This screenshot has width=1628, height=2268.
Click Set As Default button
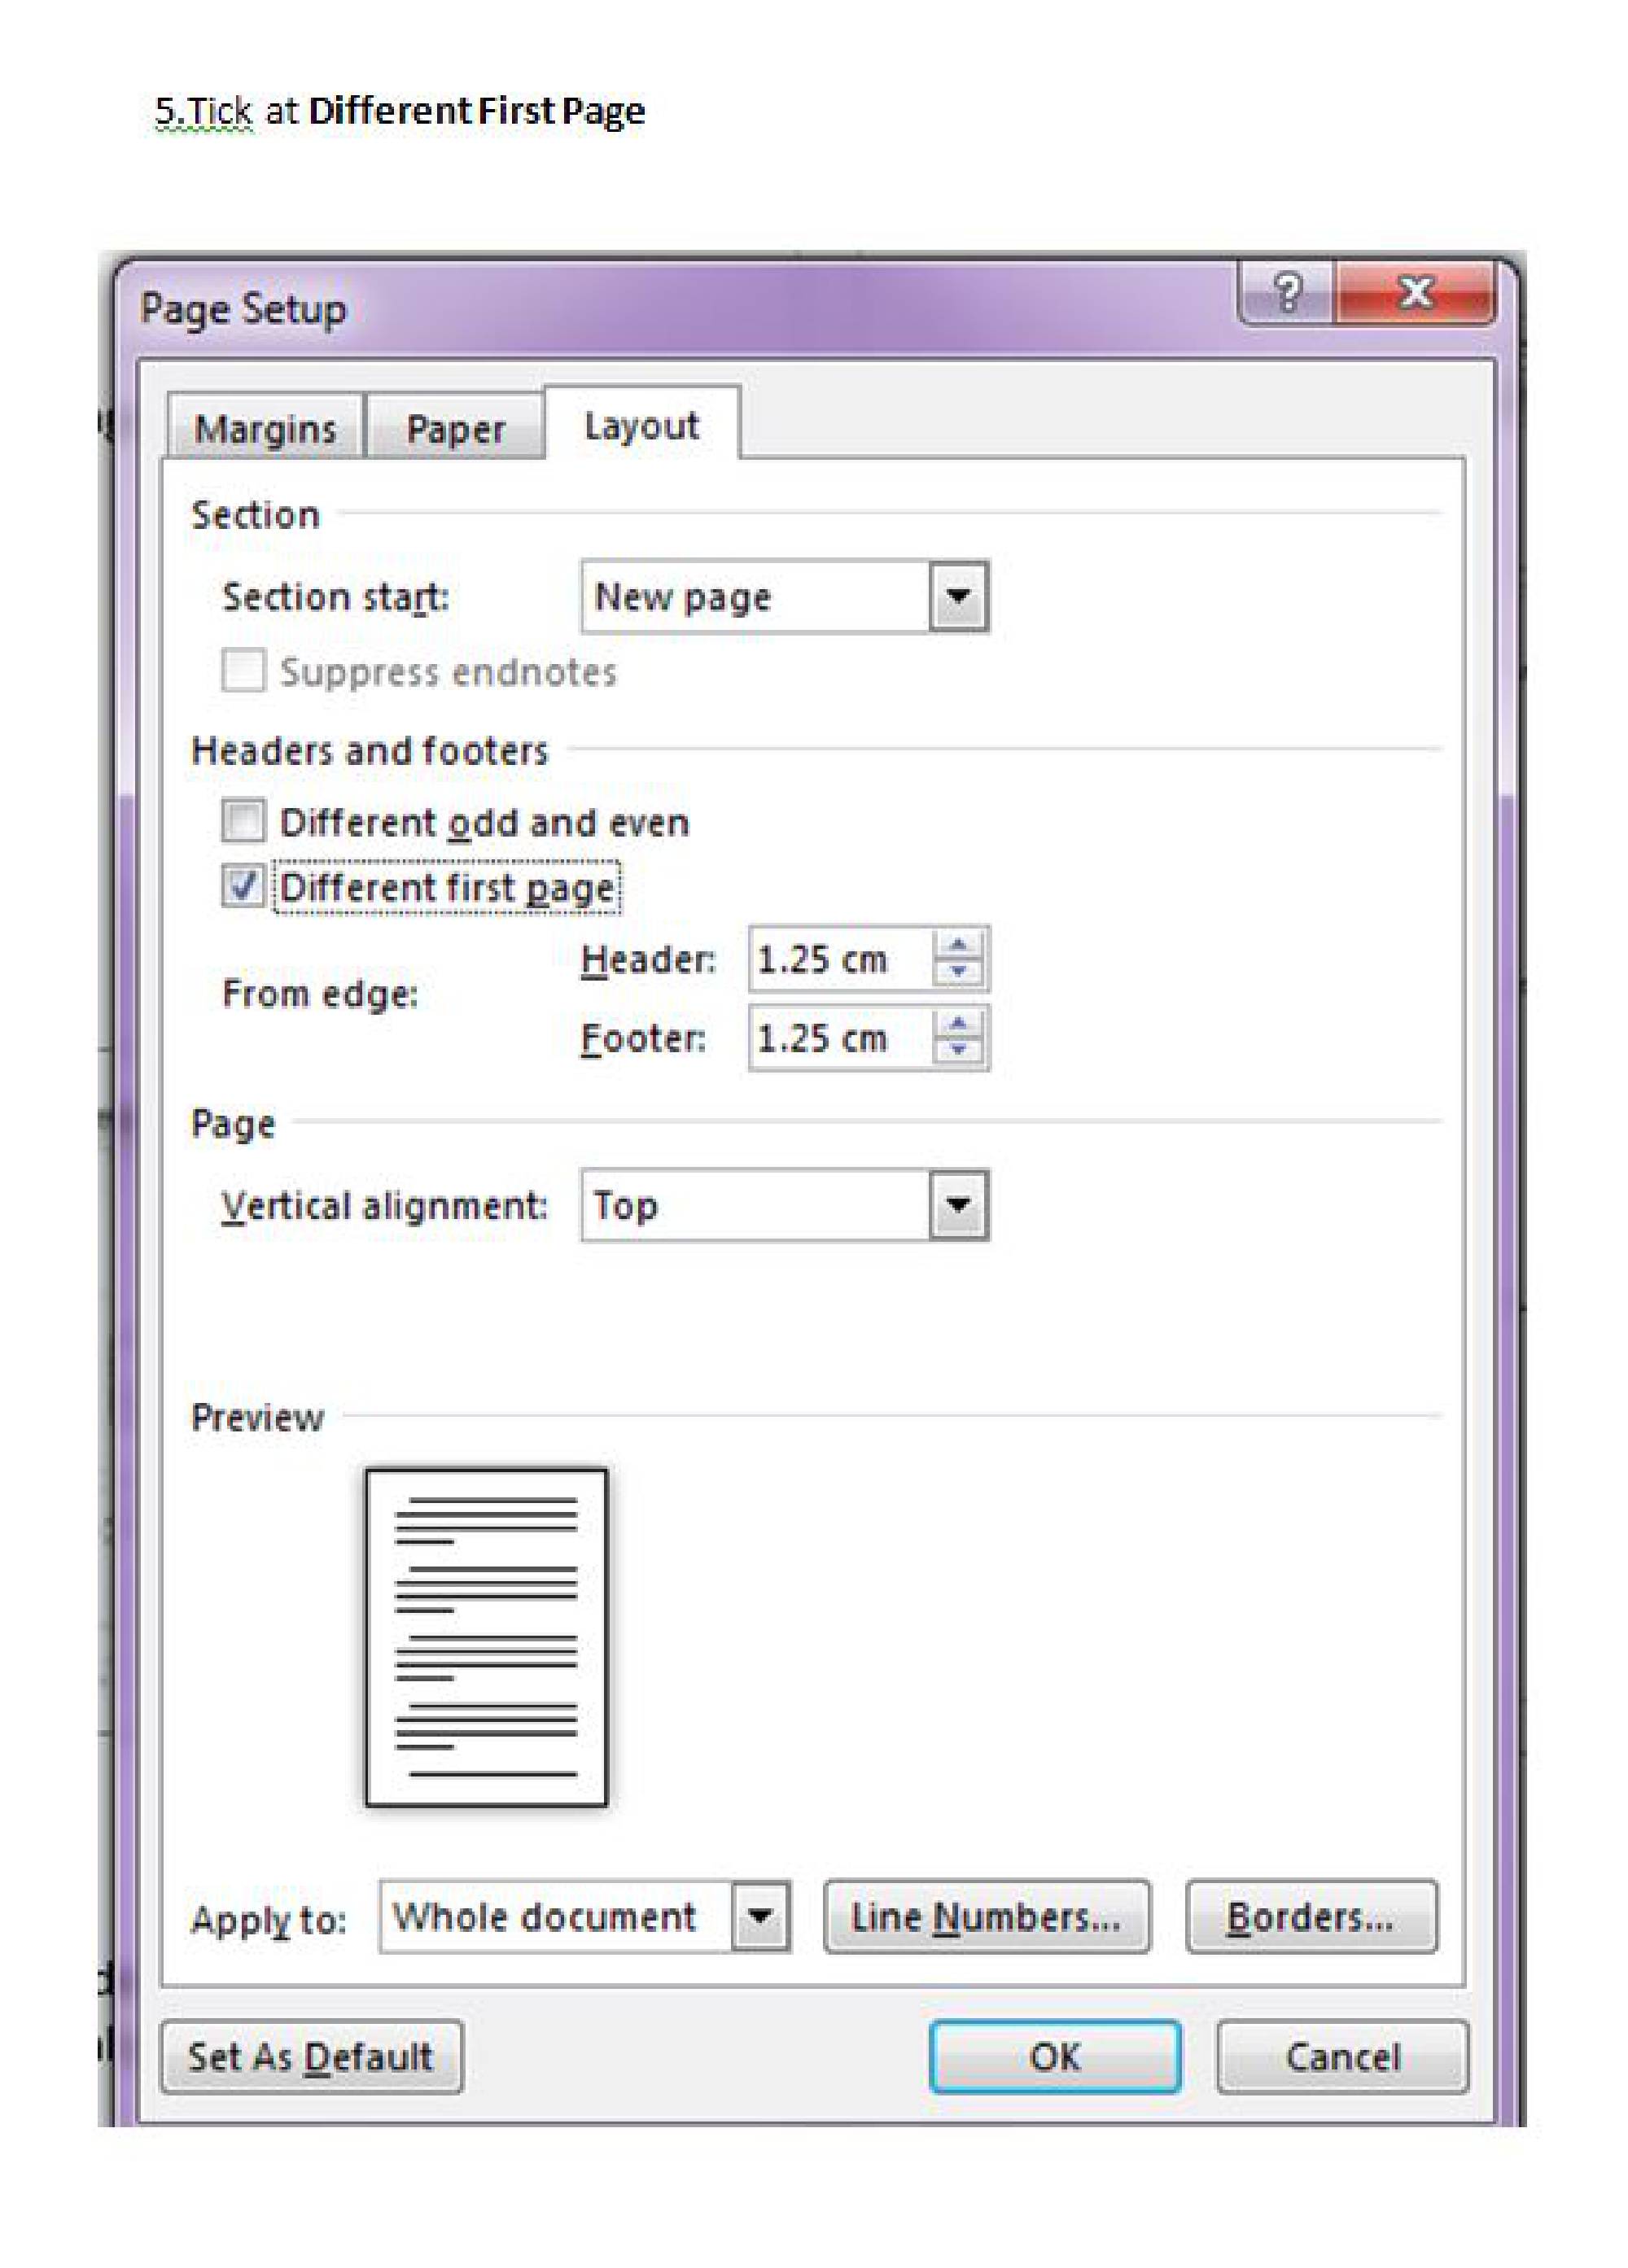tap(311, 2057)
